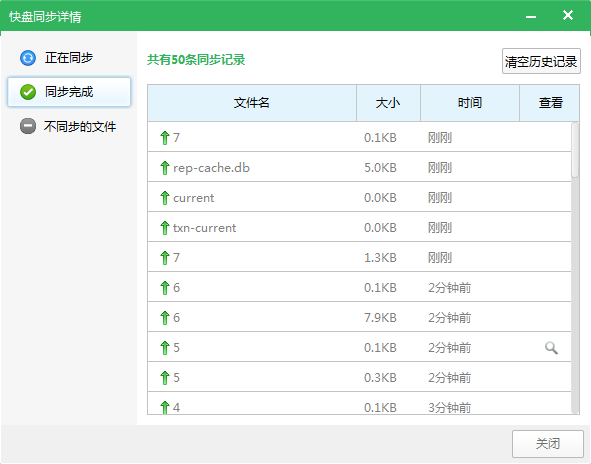Click the 文件名 column header

252,103
